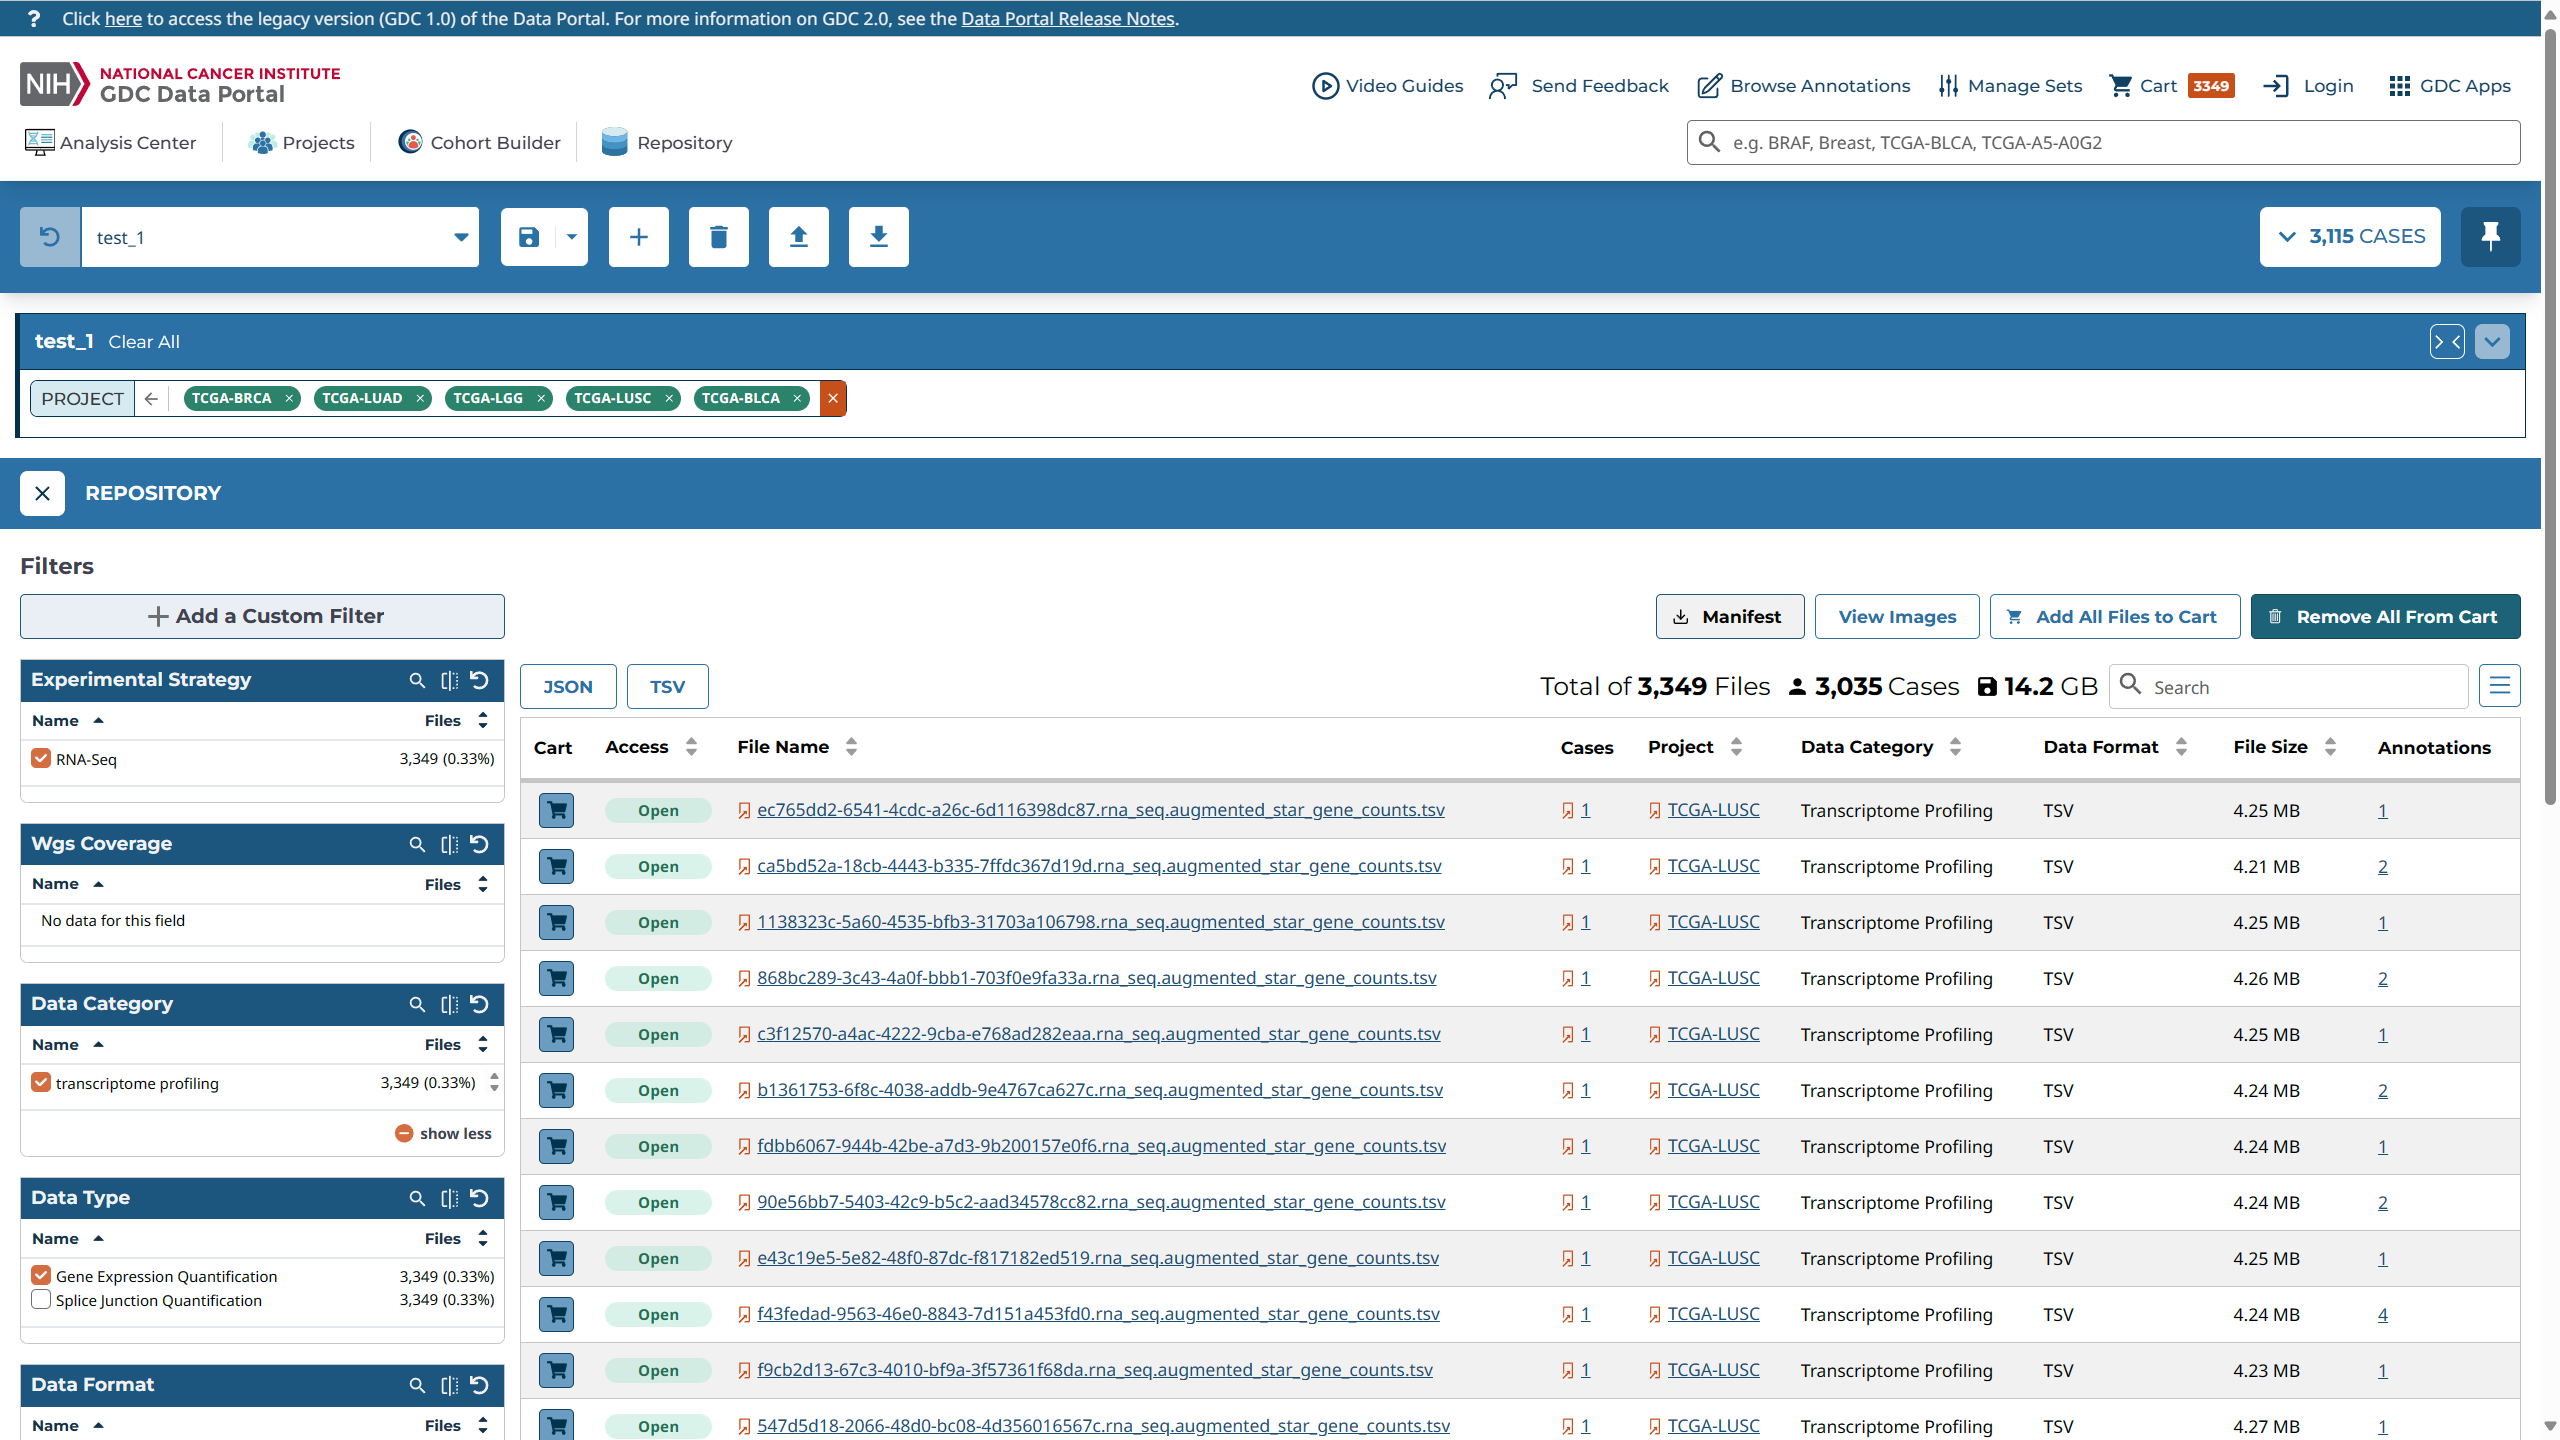Viewport: 2560px width, 1440px height.
Task: Click the pin icon beside the cases count
Action: pyautogui.click(x=2490, y=237)
